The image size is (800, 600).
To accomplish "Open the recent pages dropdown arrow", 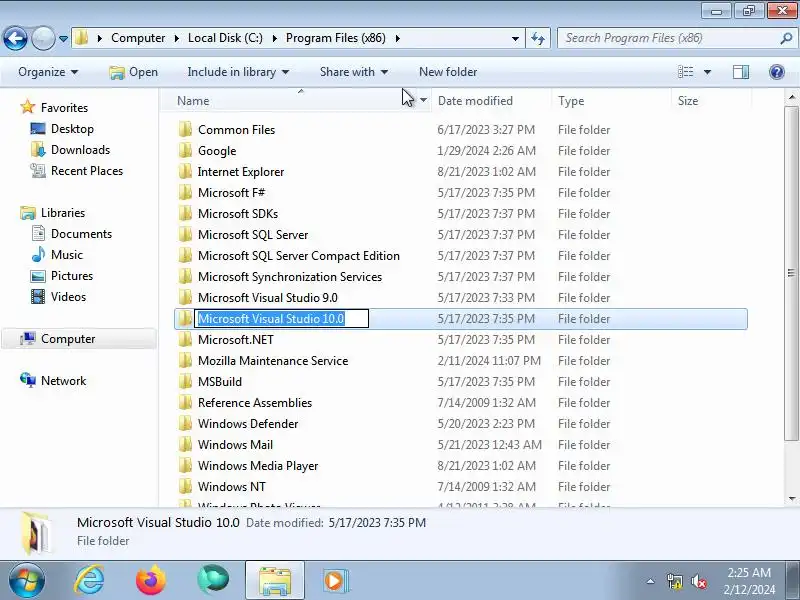I will 63,39.
